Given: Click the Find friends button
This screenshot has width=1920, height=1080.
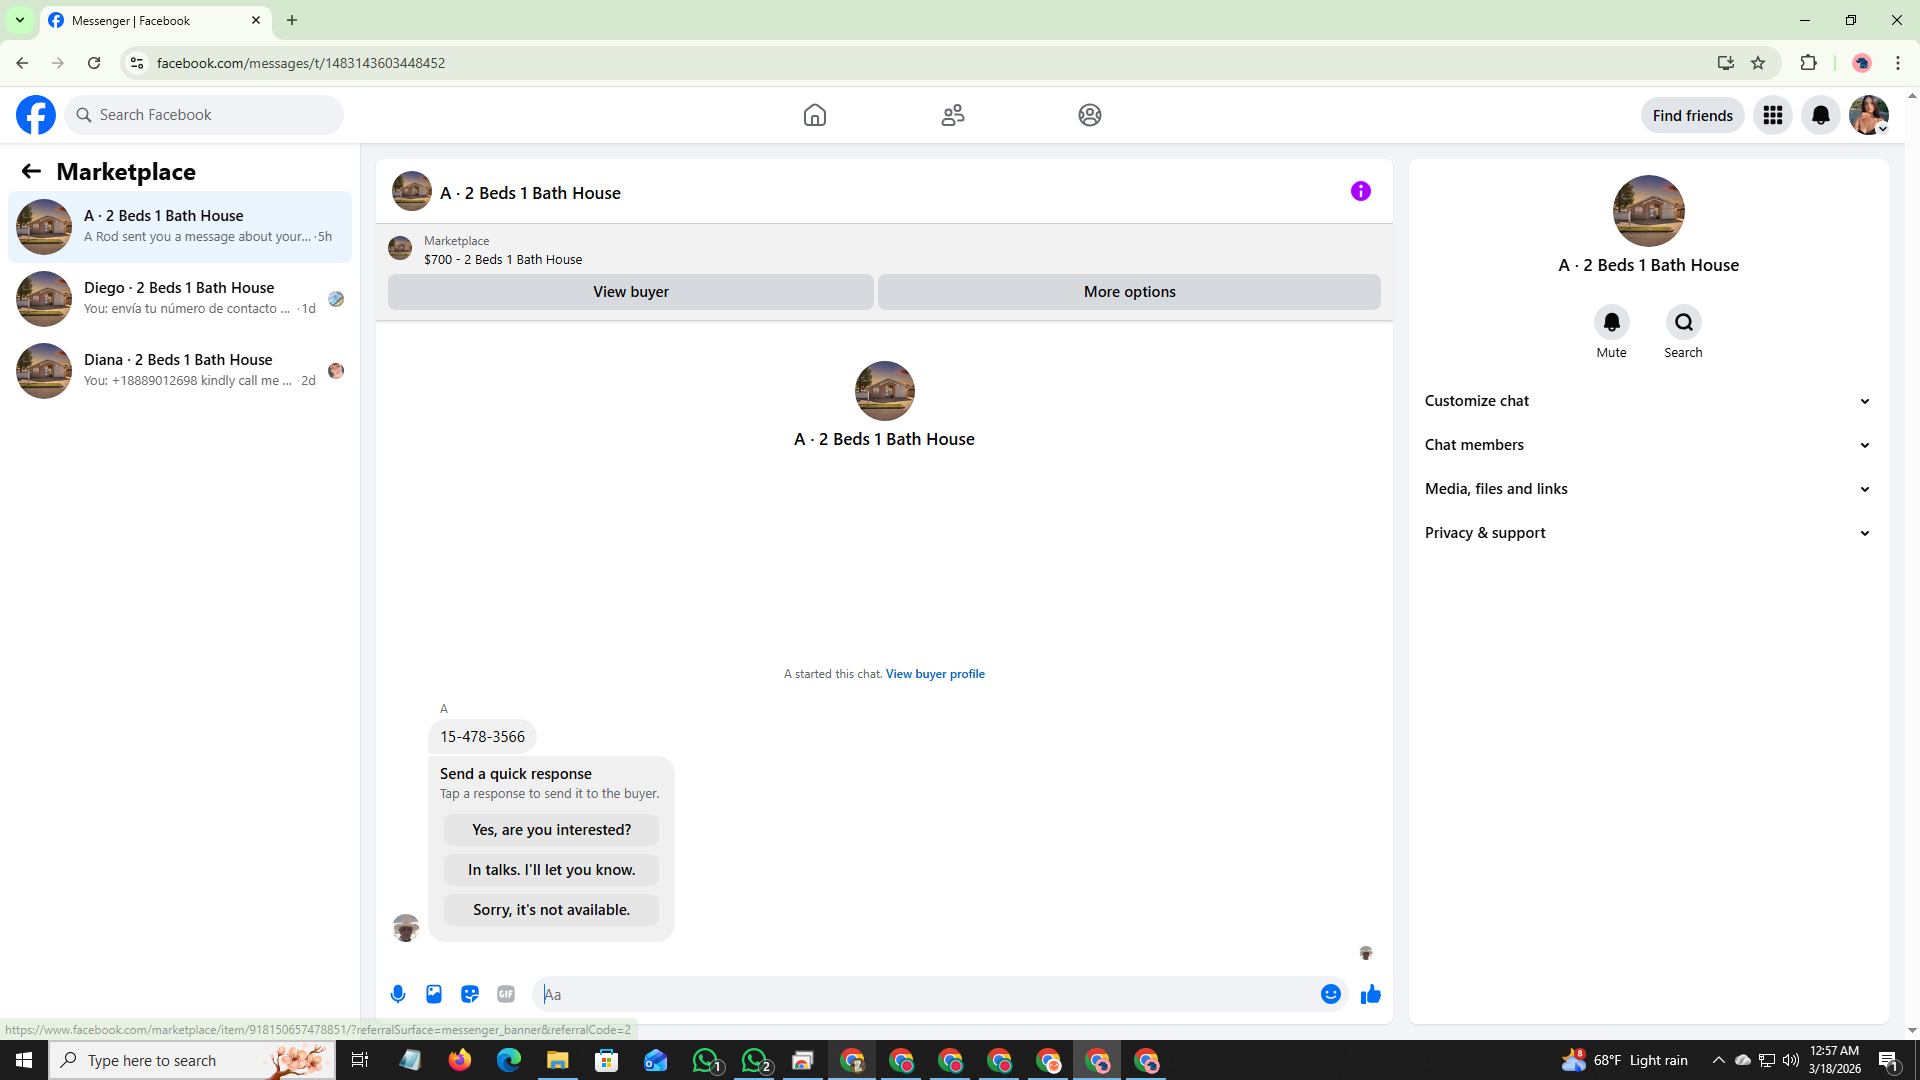Looking at the screenshot, I should coord(1693,115).
